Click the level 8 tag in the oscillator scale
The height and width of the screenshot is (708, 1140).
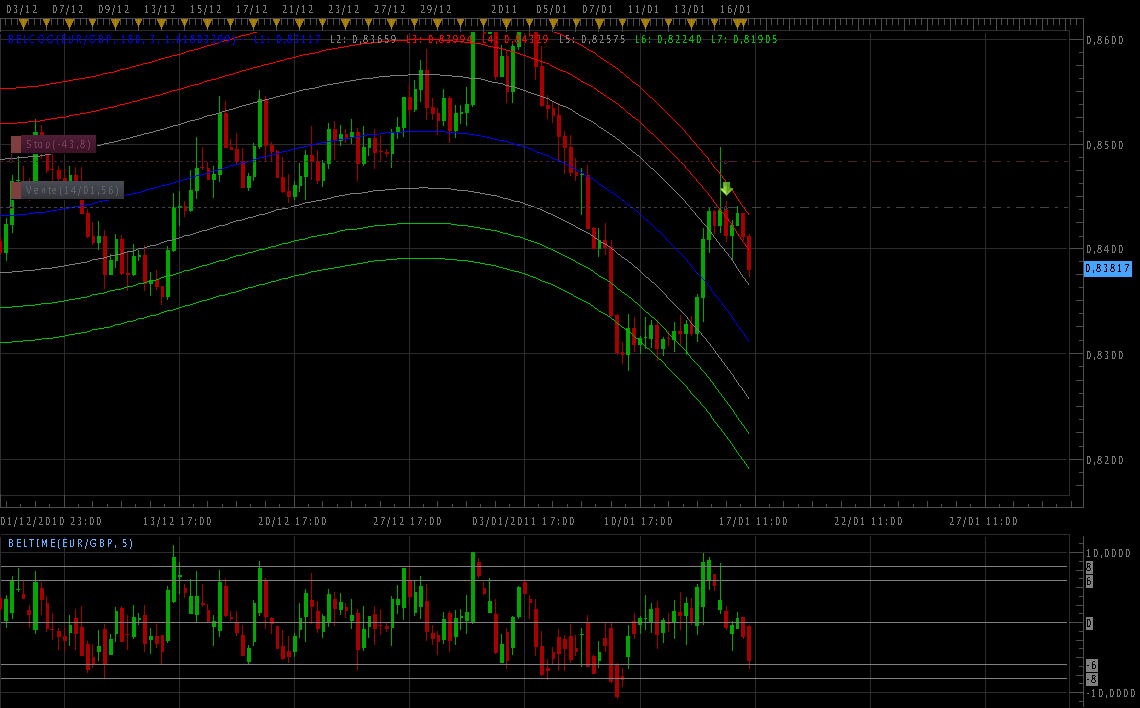1089,567
